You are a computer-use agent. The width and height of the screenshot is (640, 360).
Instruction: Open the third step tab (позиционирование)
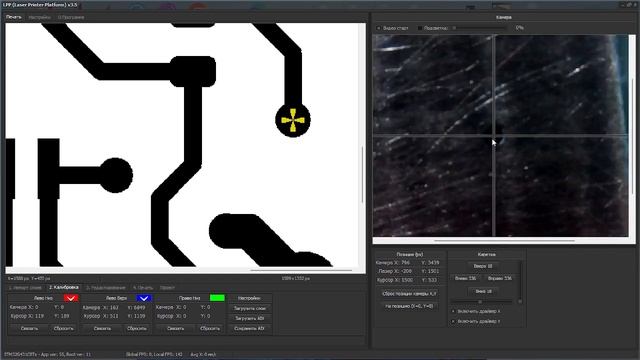106,288
